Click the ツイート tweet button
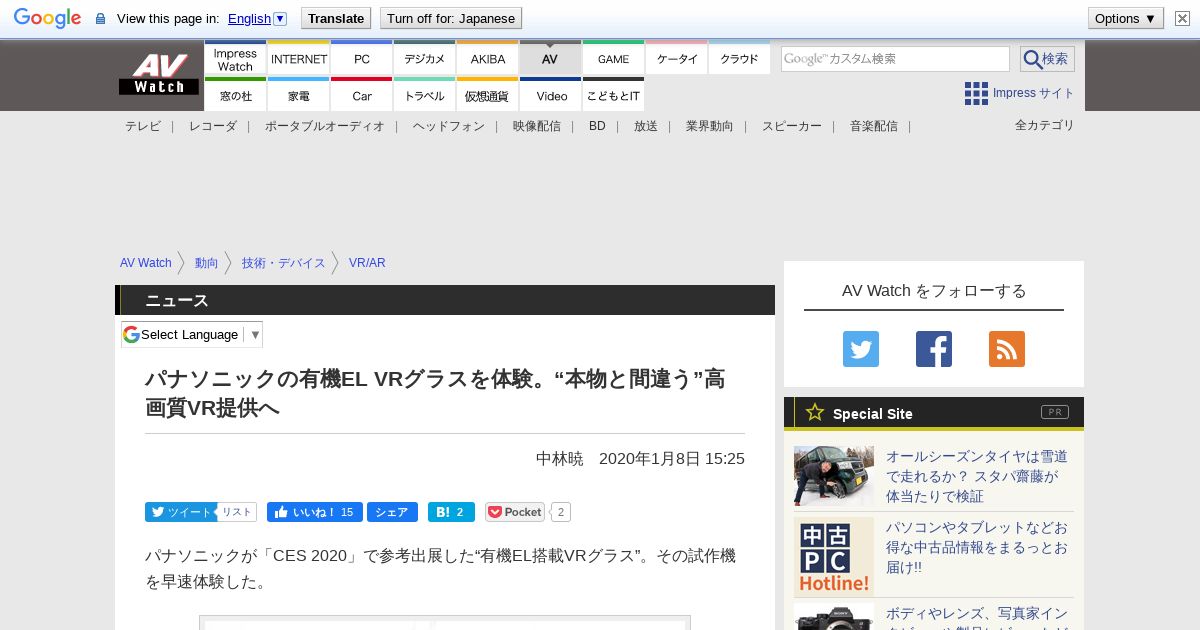1200x630 pixels. 180,512
